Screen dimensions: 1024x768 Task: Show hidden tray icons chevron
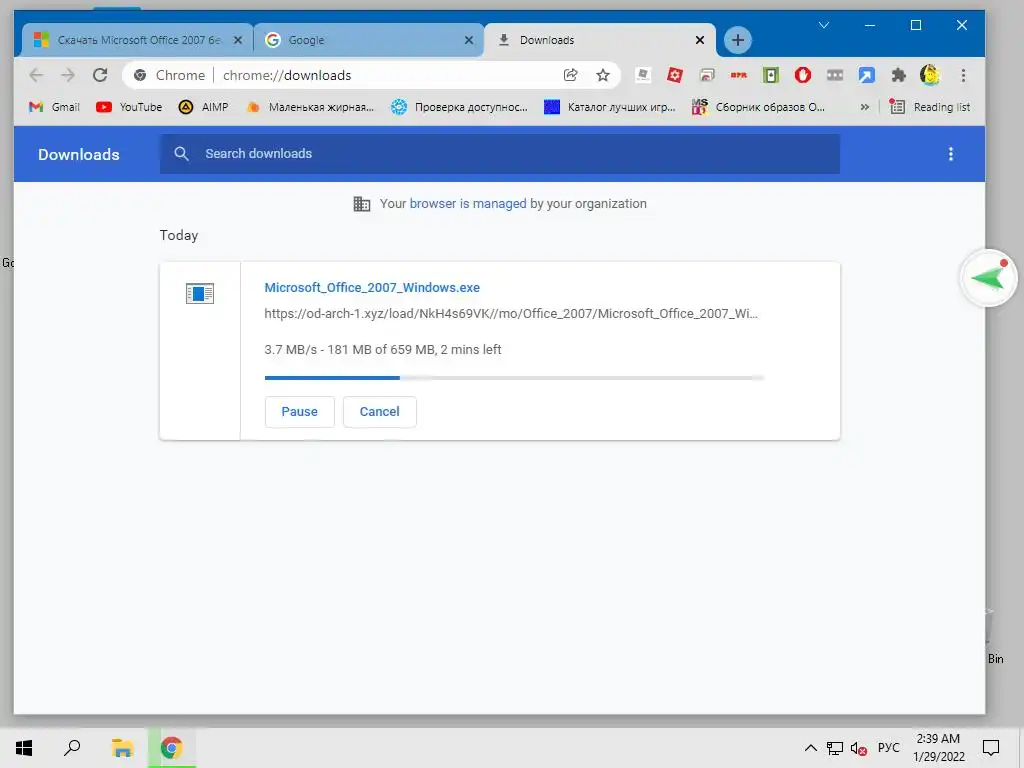point(810,748)
